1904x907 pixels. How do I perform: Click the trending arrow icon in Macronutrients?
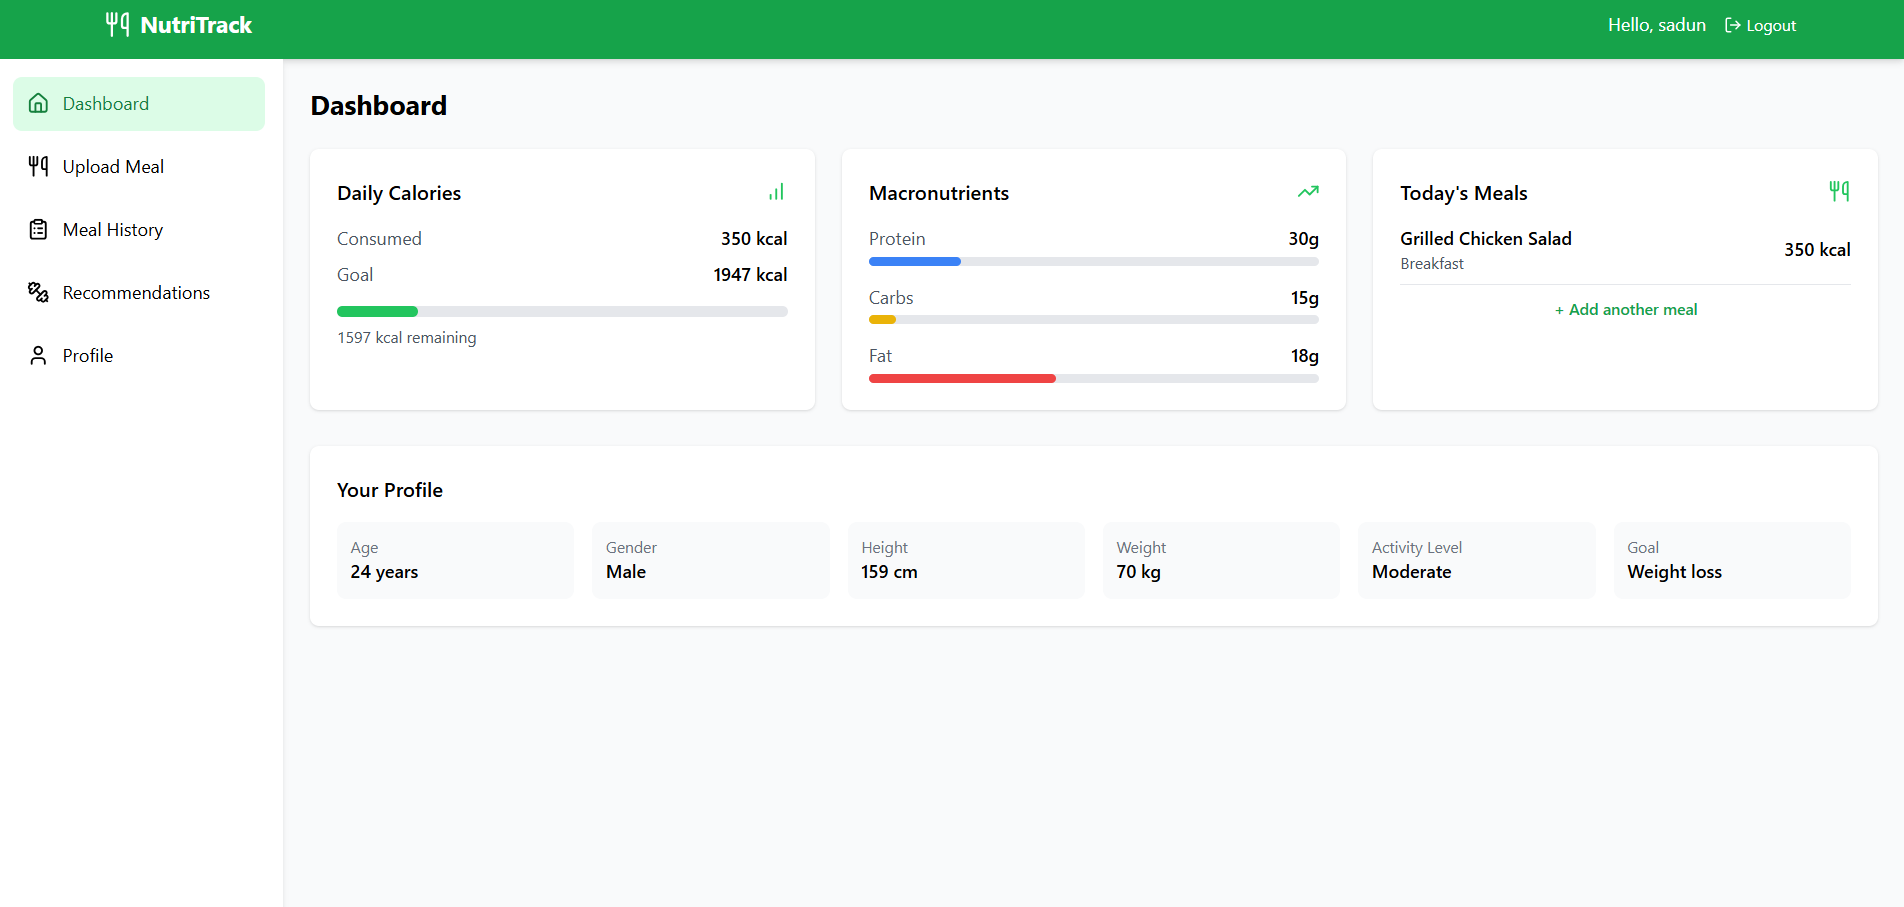coord(1308,192)
